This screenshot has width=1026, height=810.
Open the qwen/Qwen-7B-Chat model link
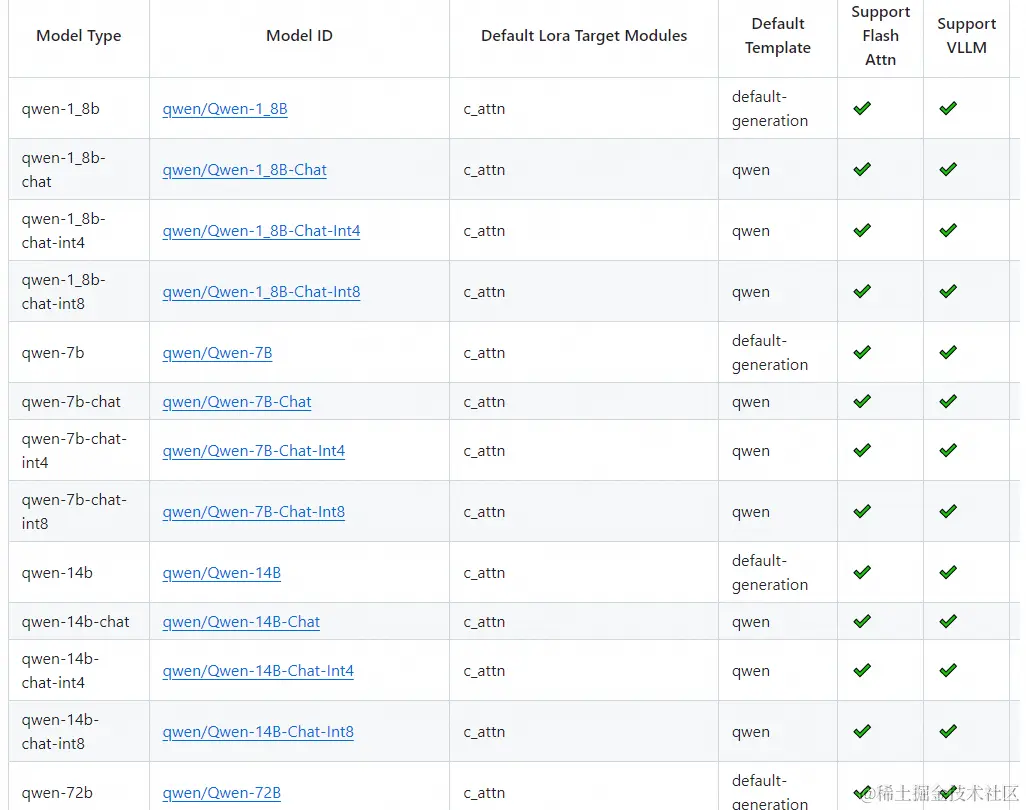click(x=237, y=402)
